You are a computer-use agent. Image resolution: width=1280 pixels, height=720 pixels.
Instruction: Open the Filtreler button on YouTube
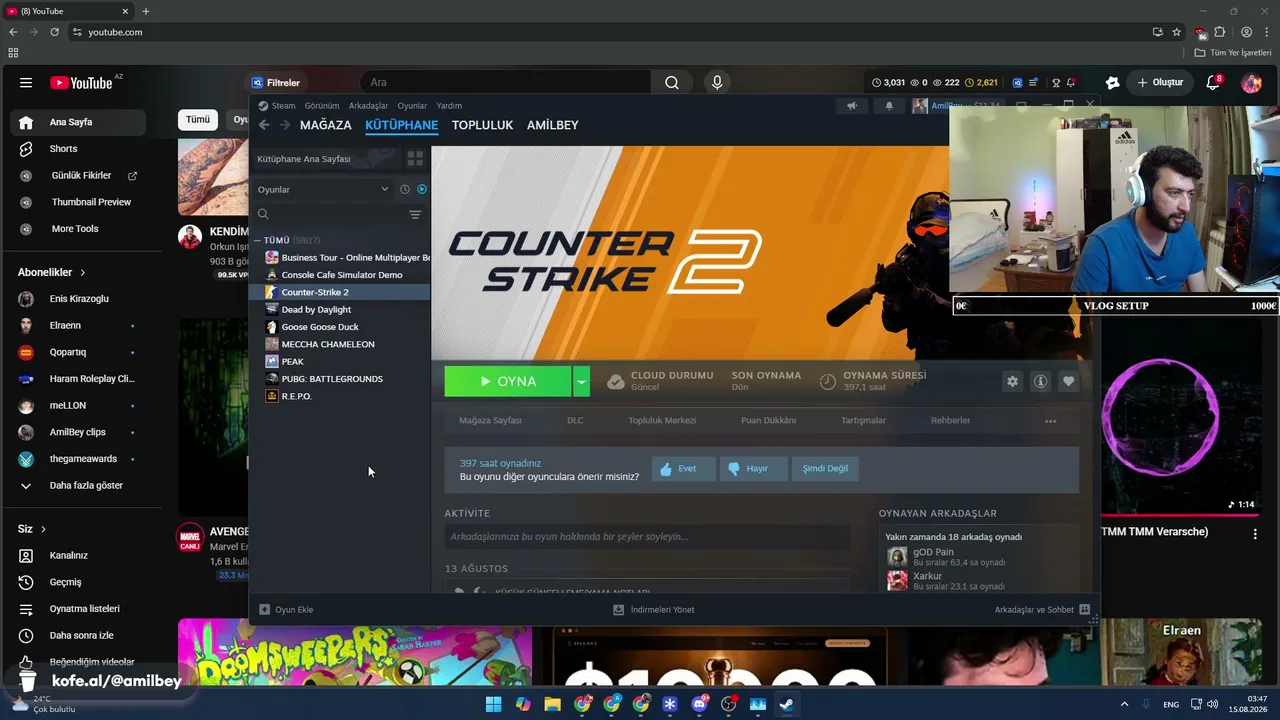(276, 83)
